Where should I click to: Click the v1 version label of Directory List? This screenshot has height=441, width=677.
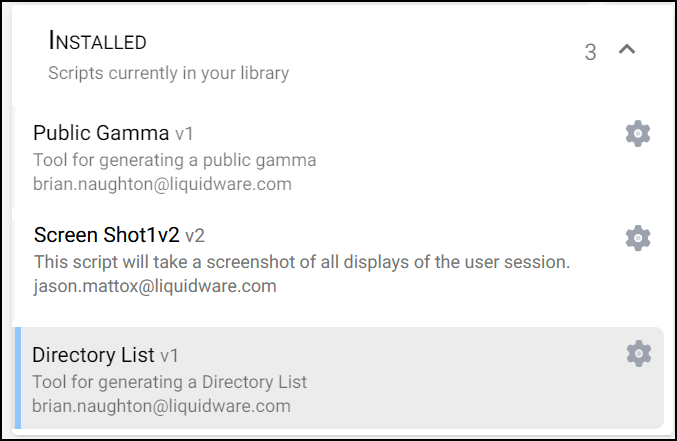pos(169,356)
